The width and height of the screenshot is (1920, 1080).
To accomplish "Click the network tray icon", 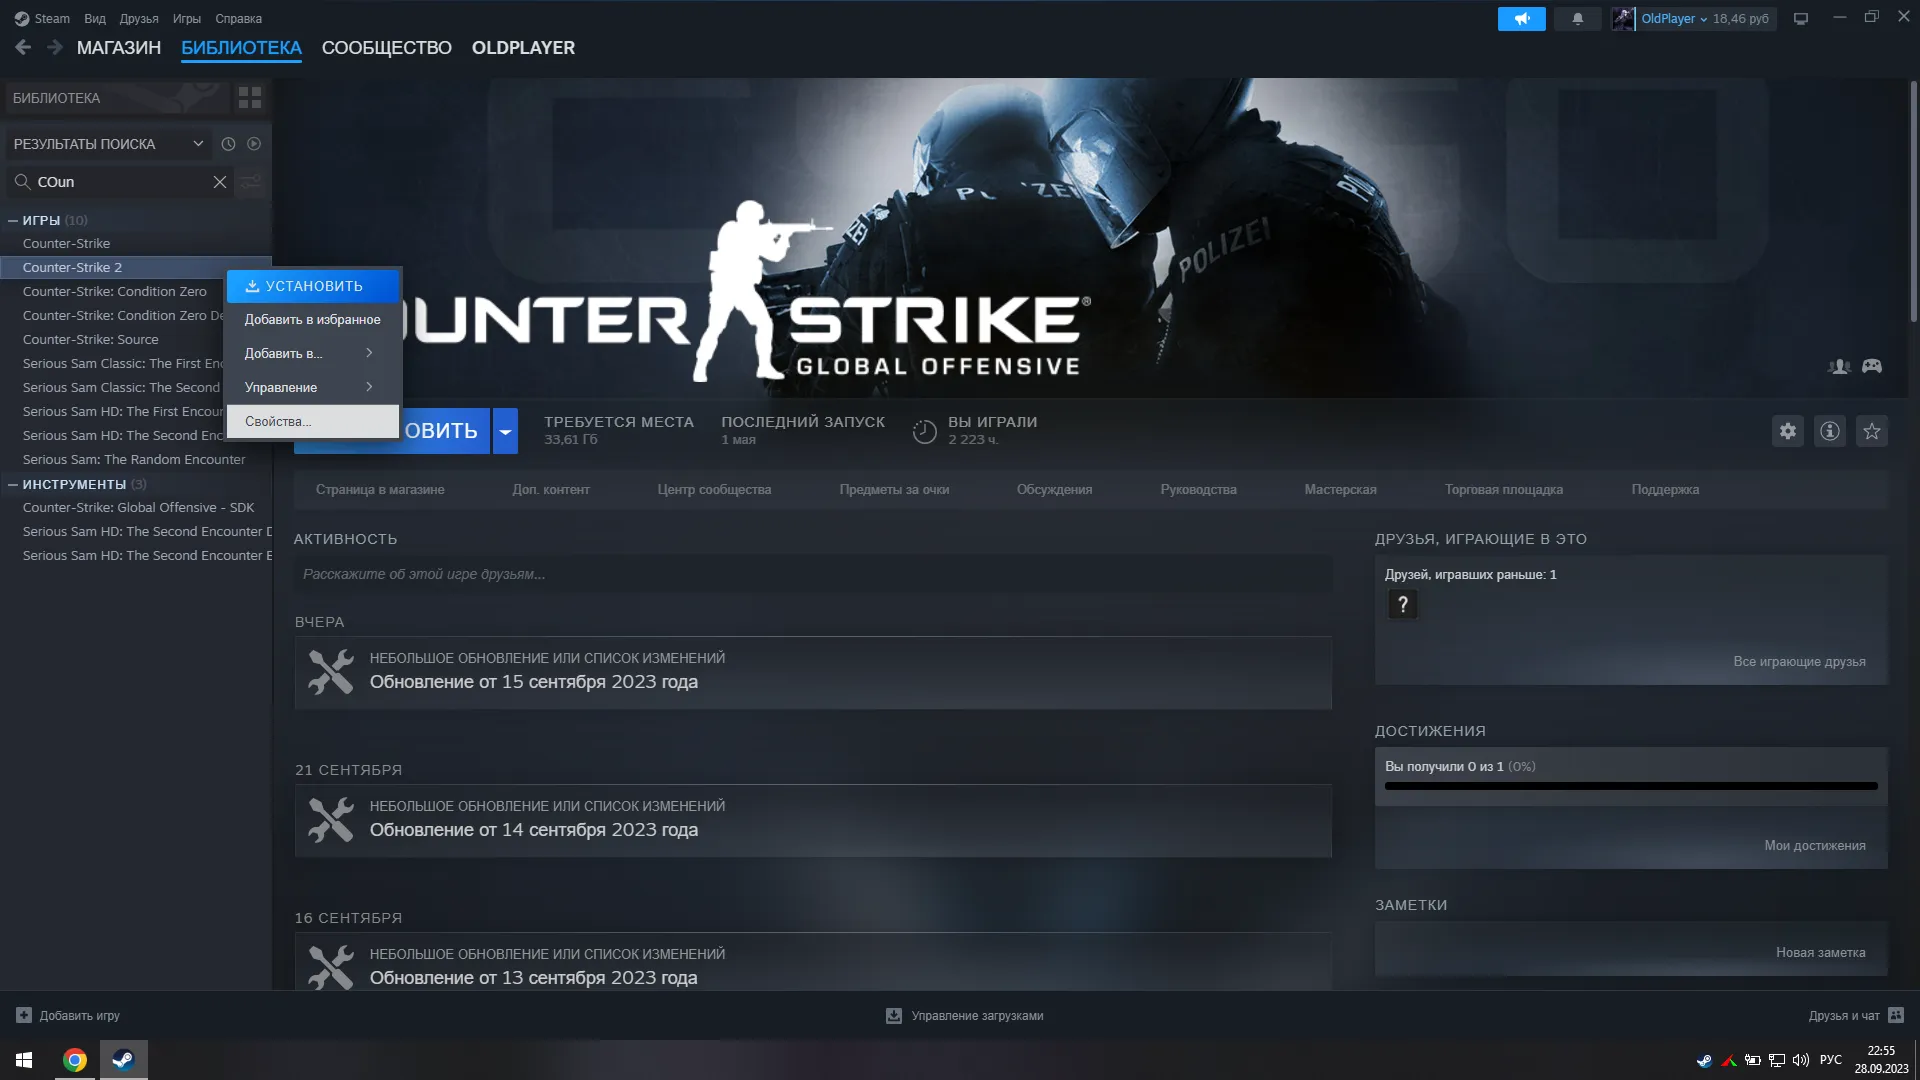I will click(1777, 1060).
